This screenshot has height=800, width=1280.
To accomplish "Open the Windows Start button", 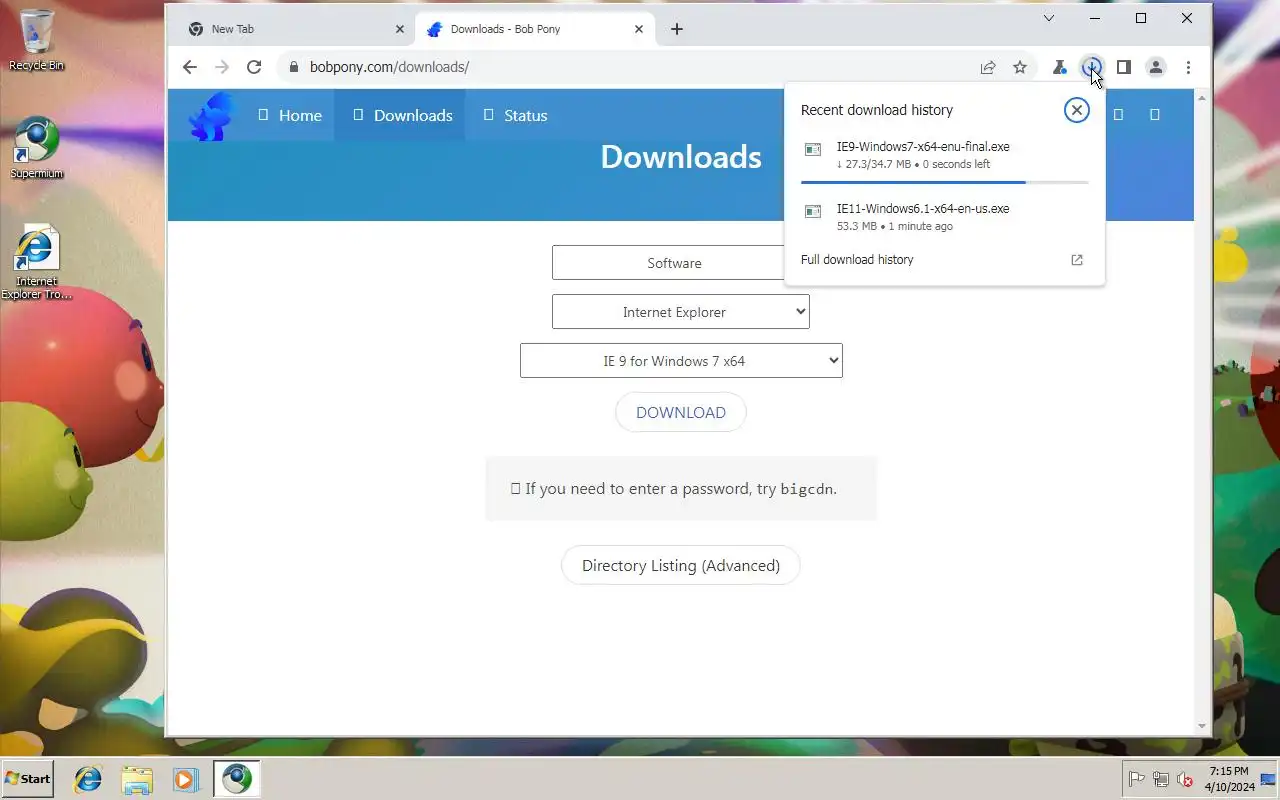I will tap(28, 779).
